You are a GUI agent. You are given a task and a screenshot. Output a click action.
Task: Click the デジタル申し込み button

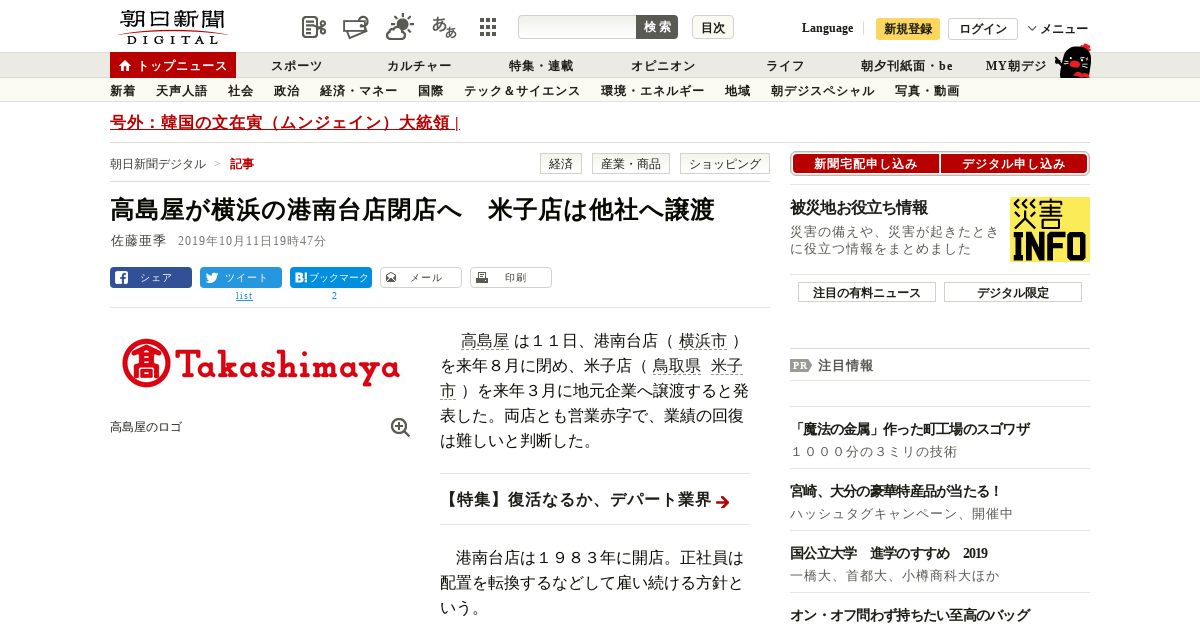coord(1014,164)
